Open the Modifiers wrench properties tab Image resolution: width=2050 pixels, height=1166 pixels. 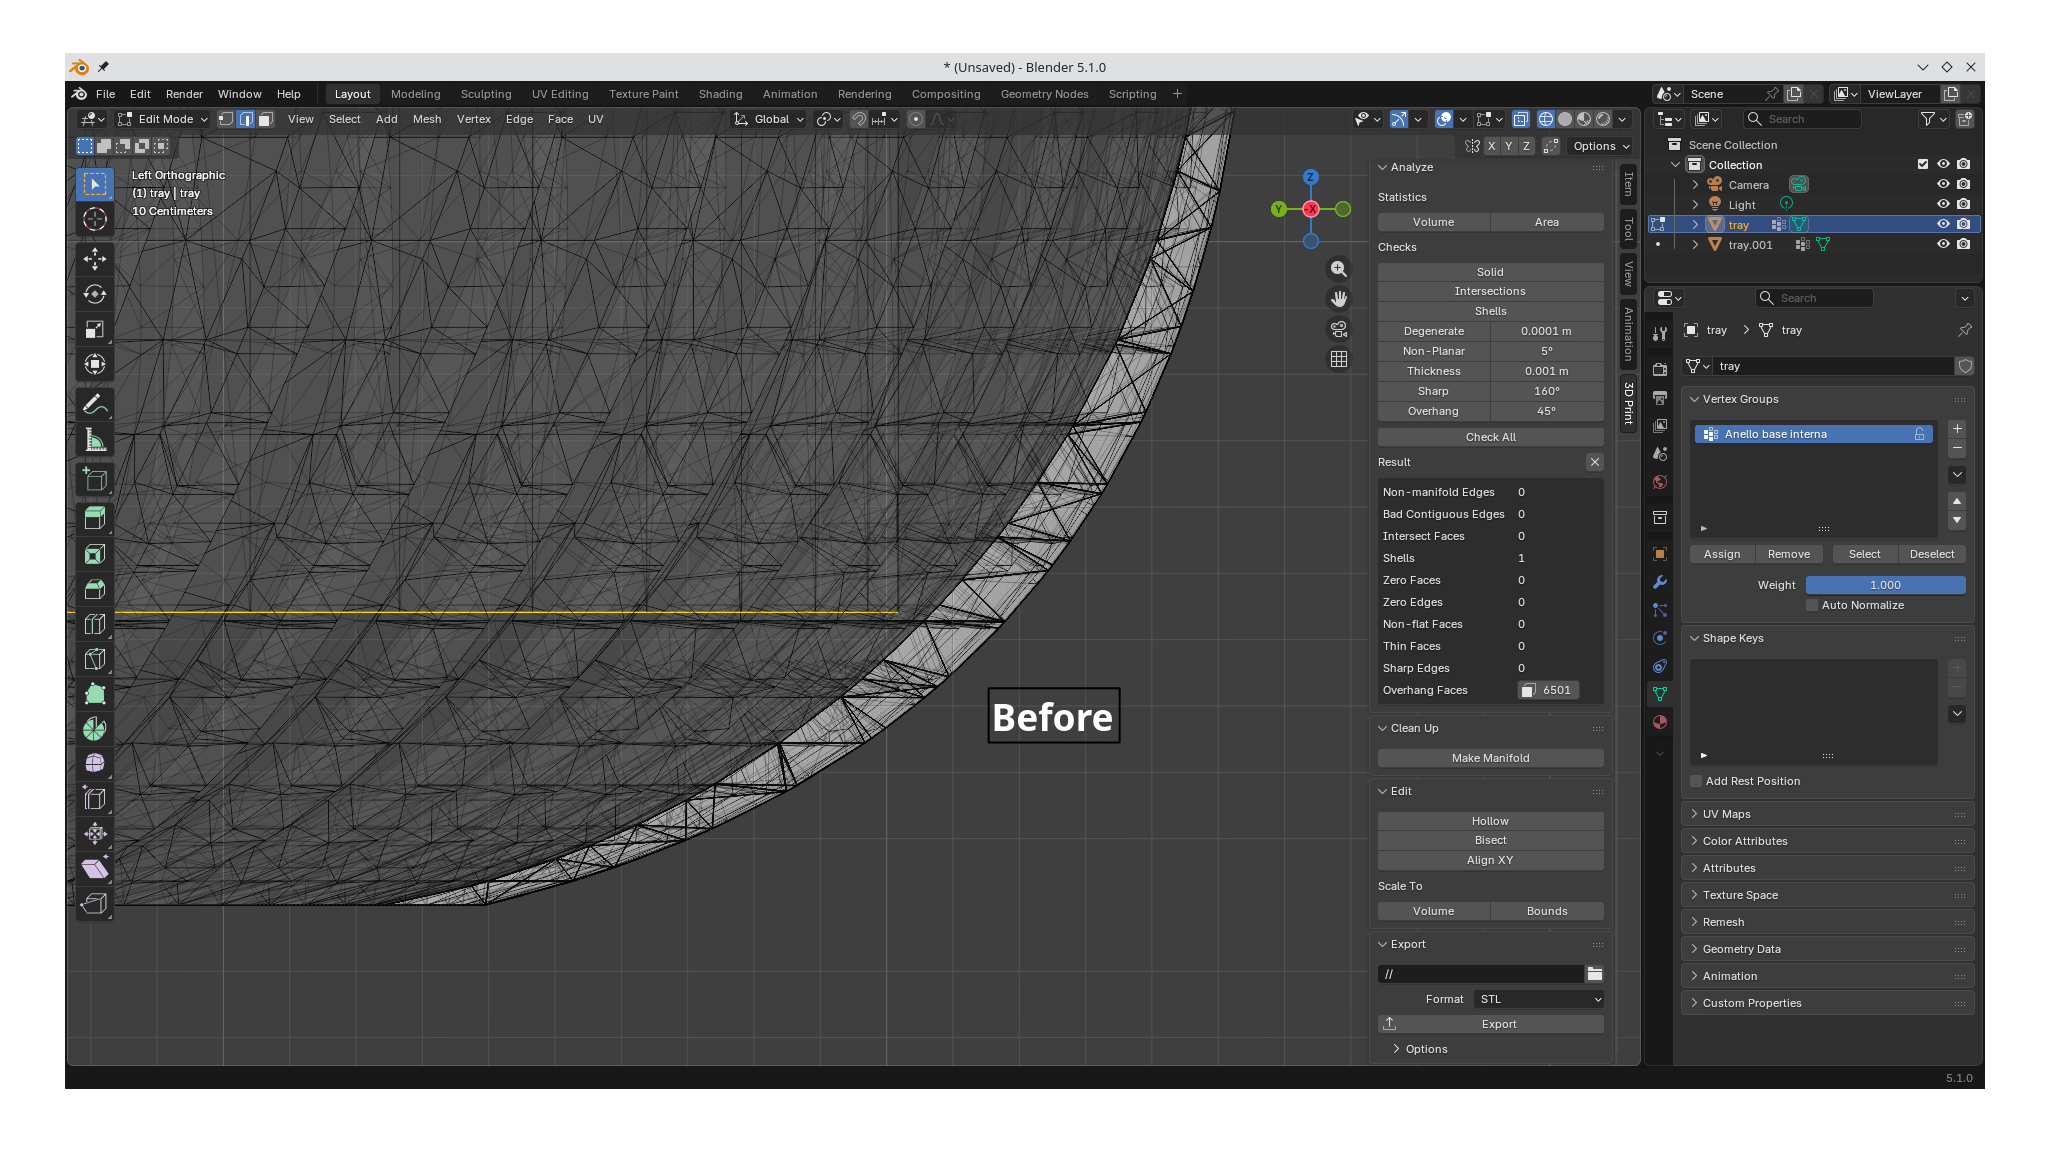(x=1660, y=582)
